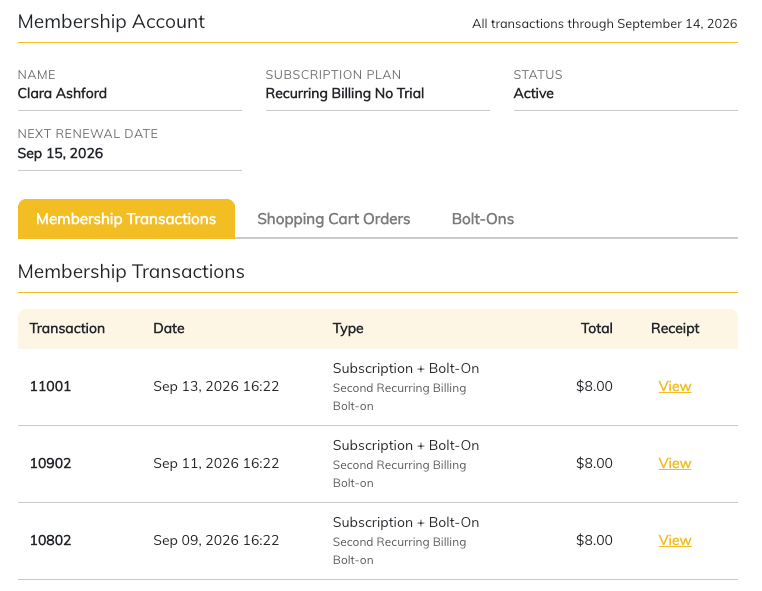Image resolution: width=762 pixels, height=591 pixels.
Task: Switch to the Shopping Cart Orders tab
Action: [x=333, y=219]
